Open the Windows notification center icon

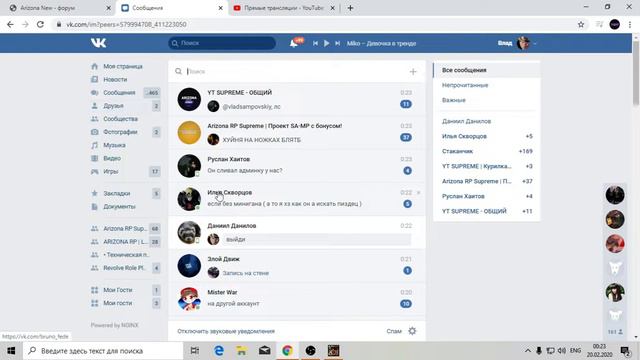(x=625, y=351)
